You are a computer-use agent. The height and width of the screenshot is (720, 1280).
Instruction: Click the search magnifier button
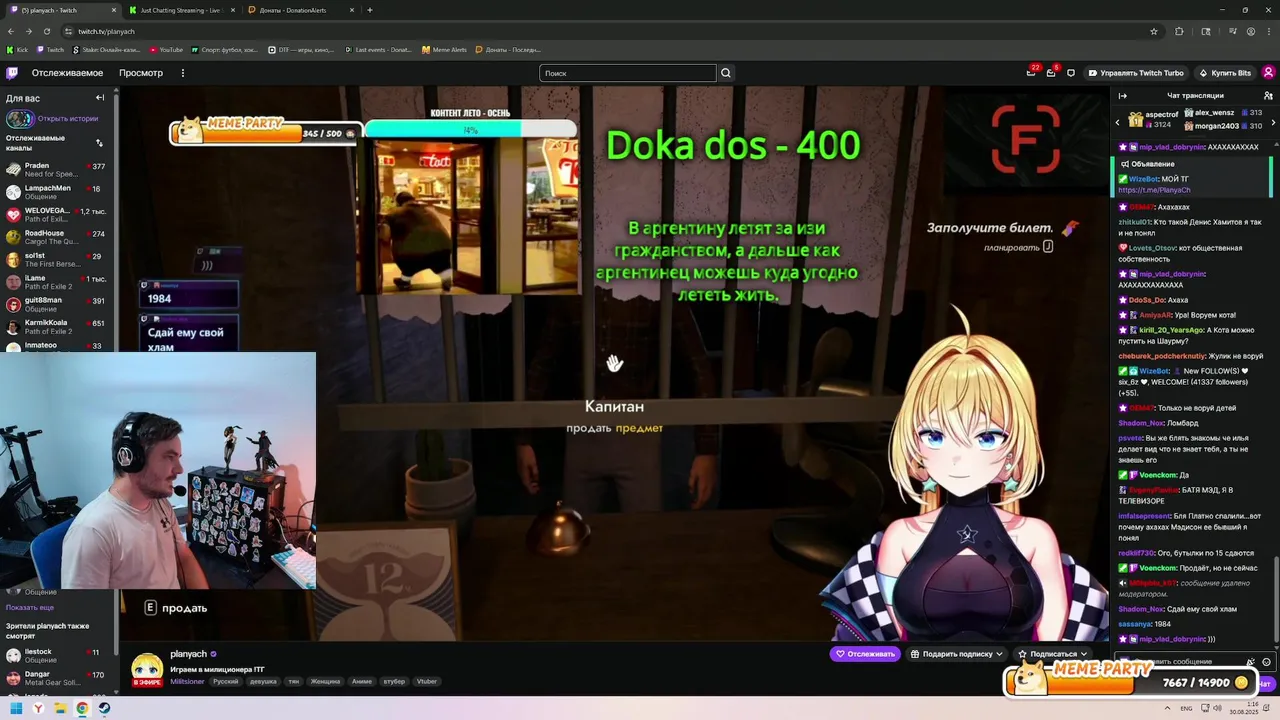pos(726,73)
